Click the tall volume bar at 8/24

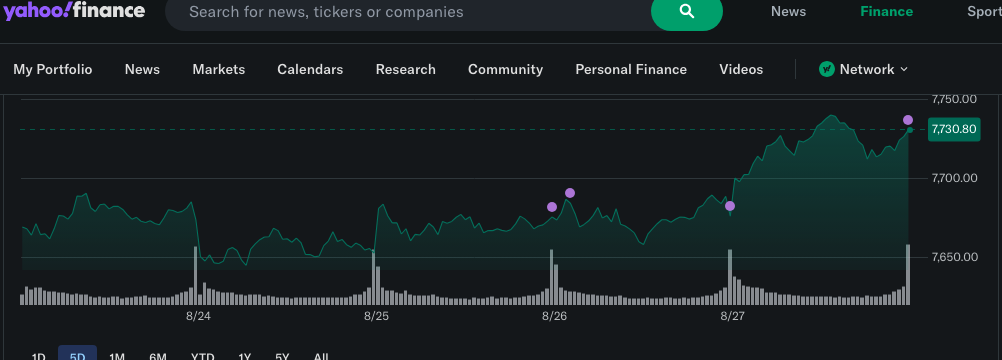pyautogui.click(x=196, y=276)
